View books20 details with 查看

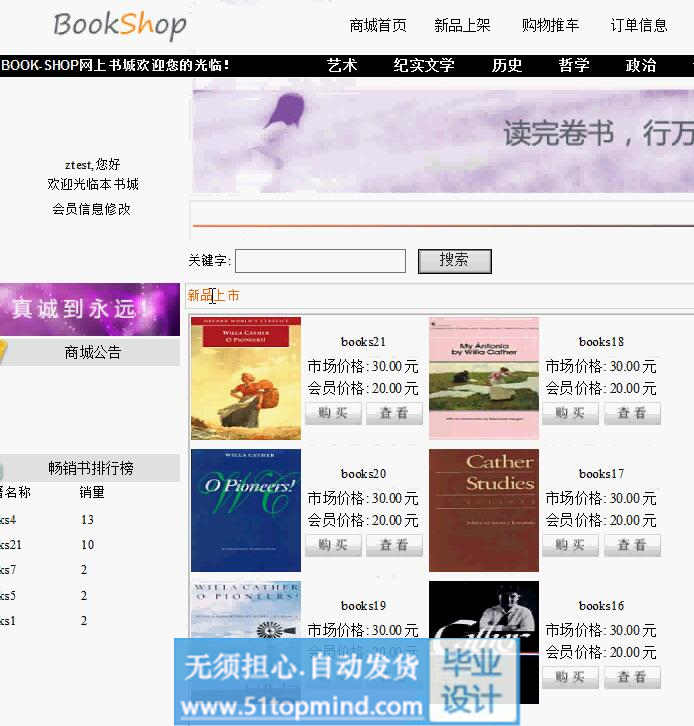(x=394, y=545)
